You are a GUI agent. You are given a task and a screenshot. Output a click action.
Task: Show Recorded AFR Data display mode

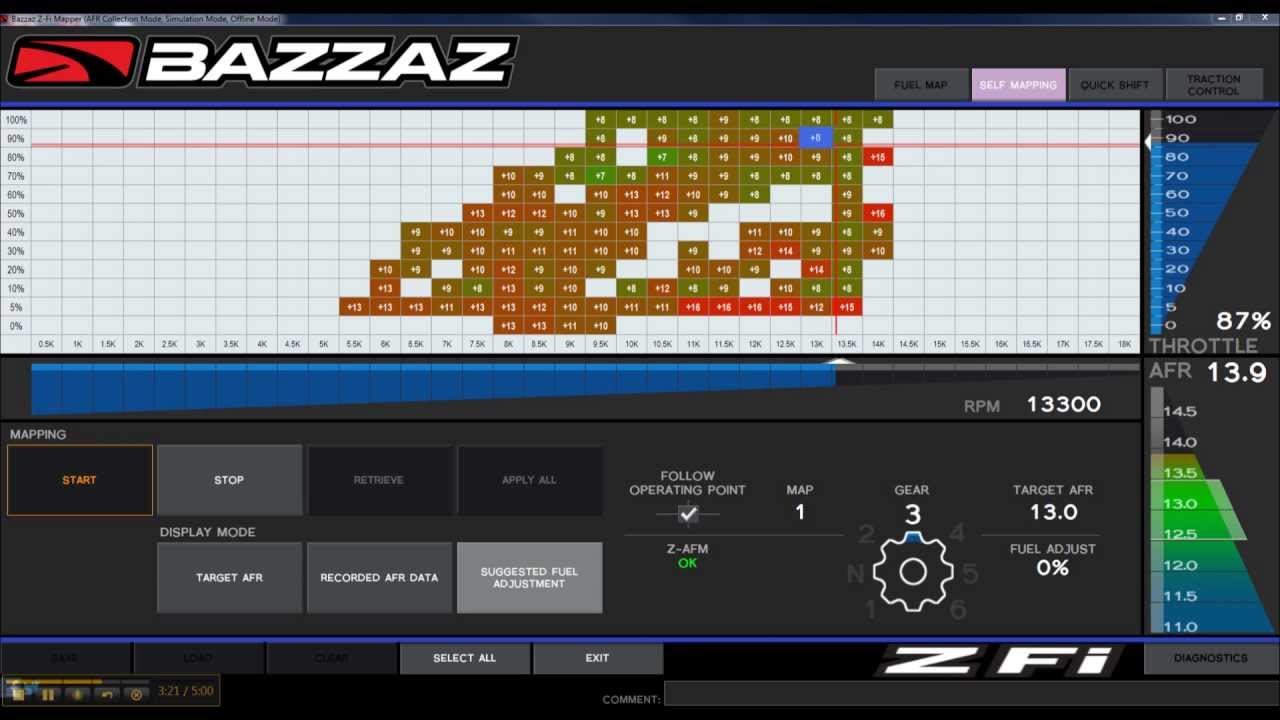tap(379, 577)
